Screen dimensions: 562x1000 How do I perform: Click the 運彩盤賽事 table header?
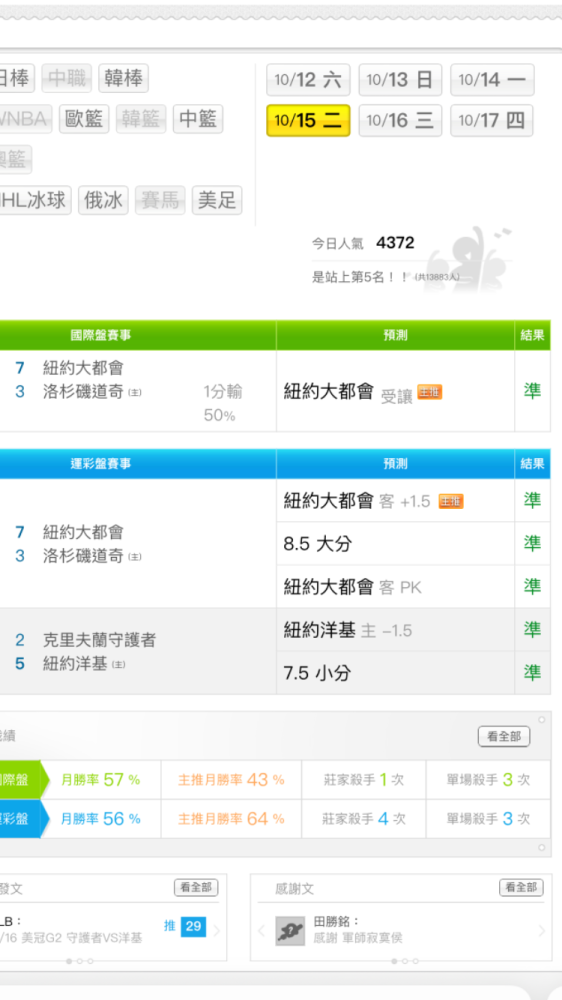[100, 464]
